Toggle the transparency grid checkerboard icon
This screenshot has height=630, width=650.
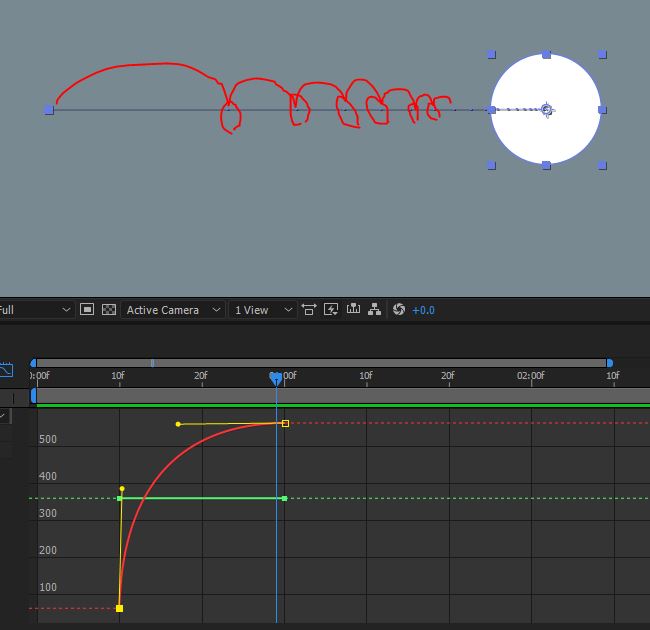[x=109, y=309]
